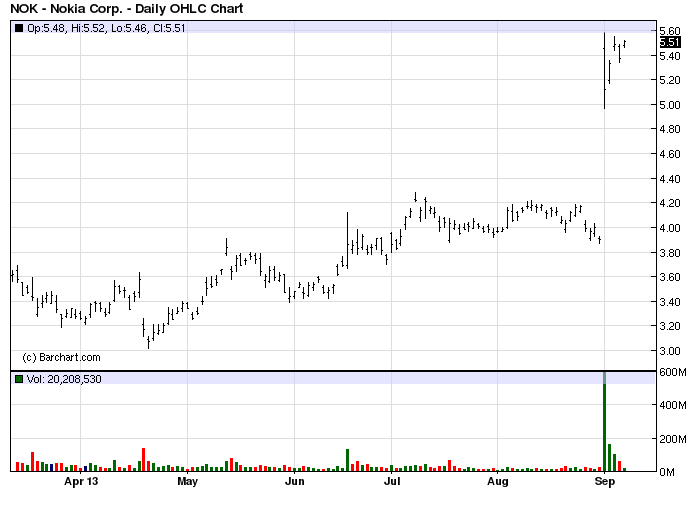Click the 4.00 price axis label
700x512 pixels.
[x=670, y=228]
